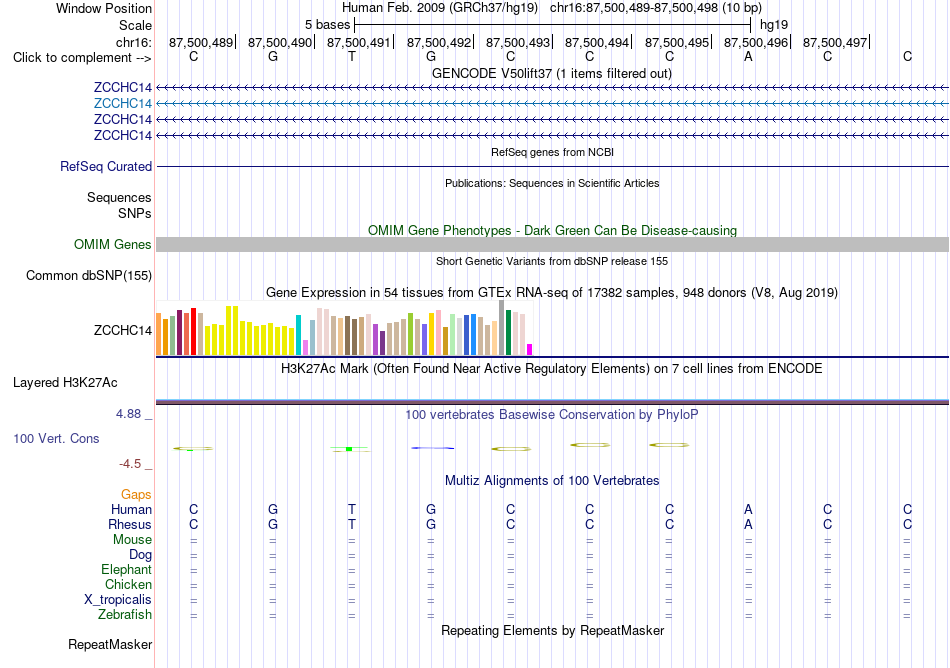950x668 pixels.
Task: Select the black ZCCHC14 GTEx expression label
Action: pos(123,331)
